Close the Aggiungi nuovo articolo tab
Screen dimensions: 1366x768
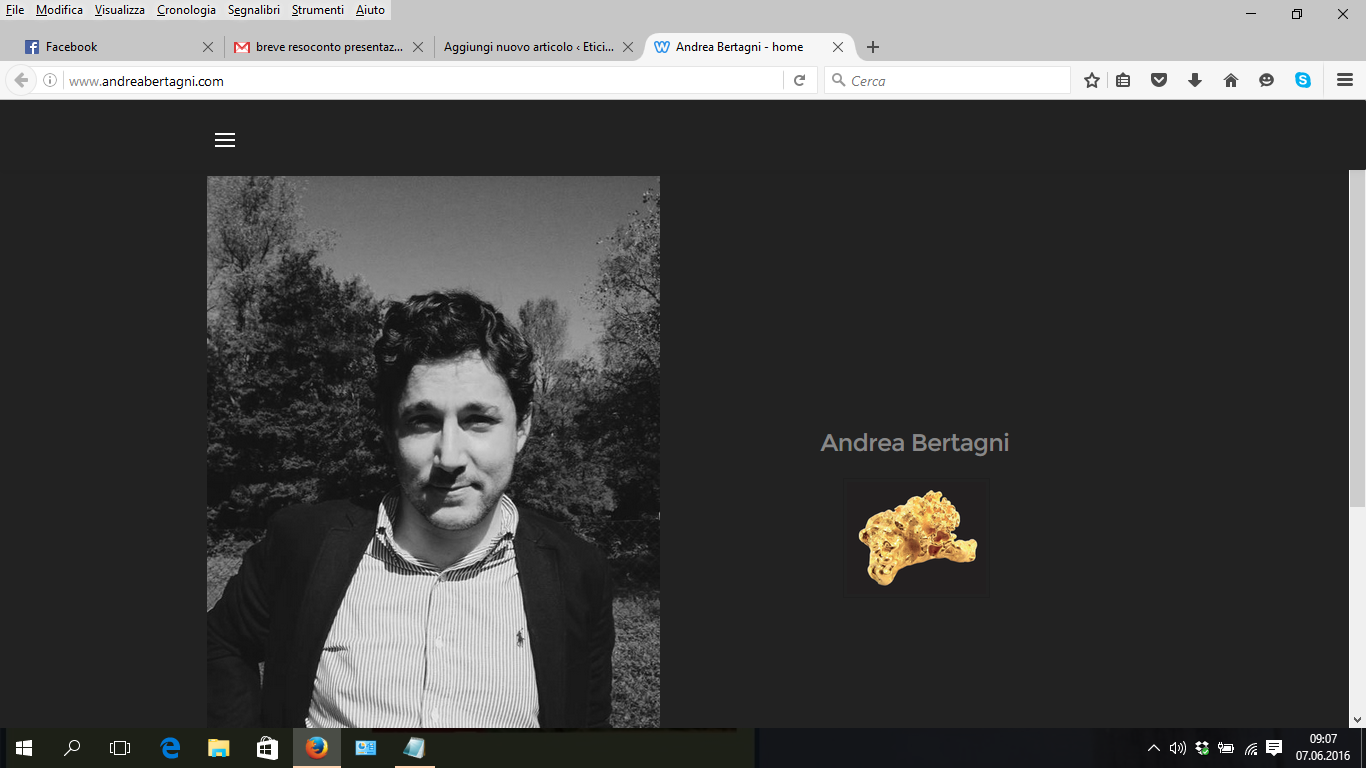coord(628,47)
